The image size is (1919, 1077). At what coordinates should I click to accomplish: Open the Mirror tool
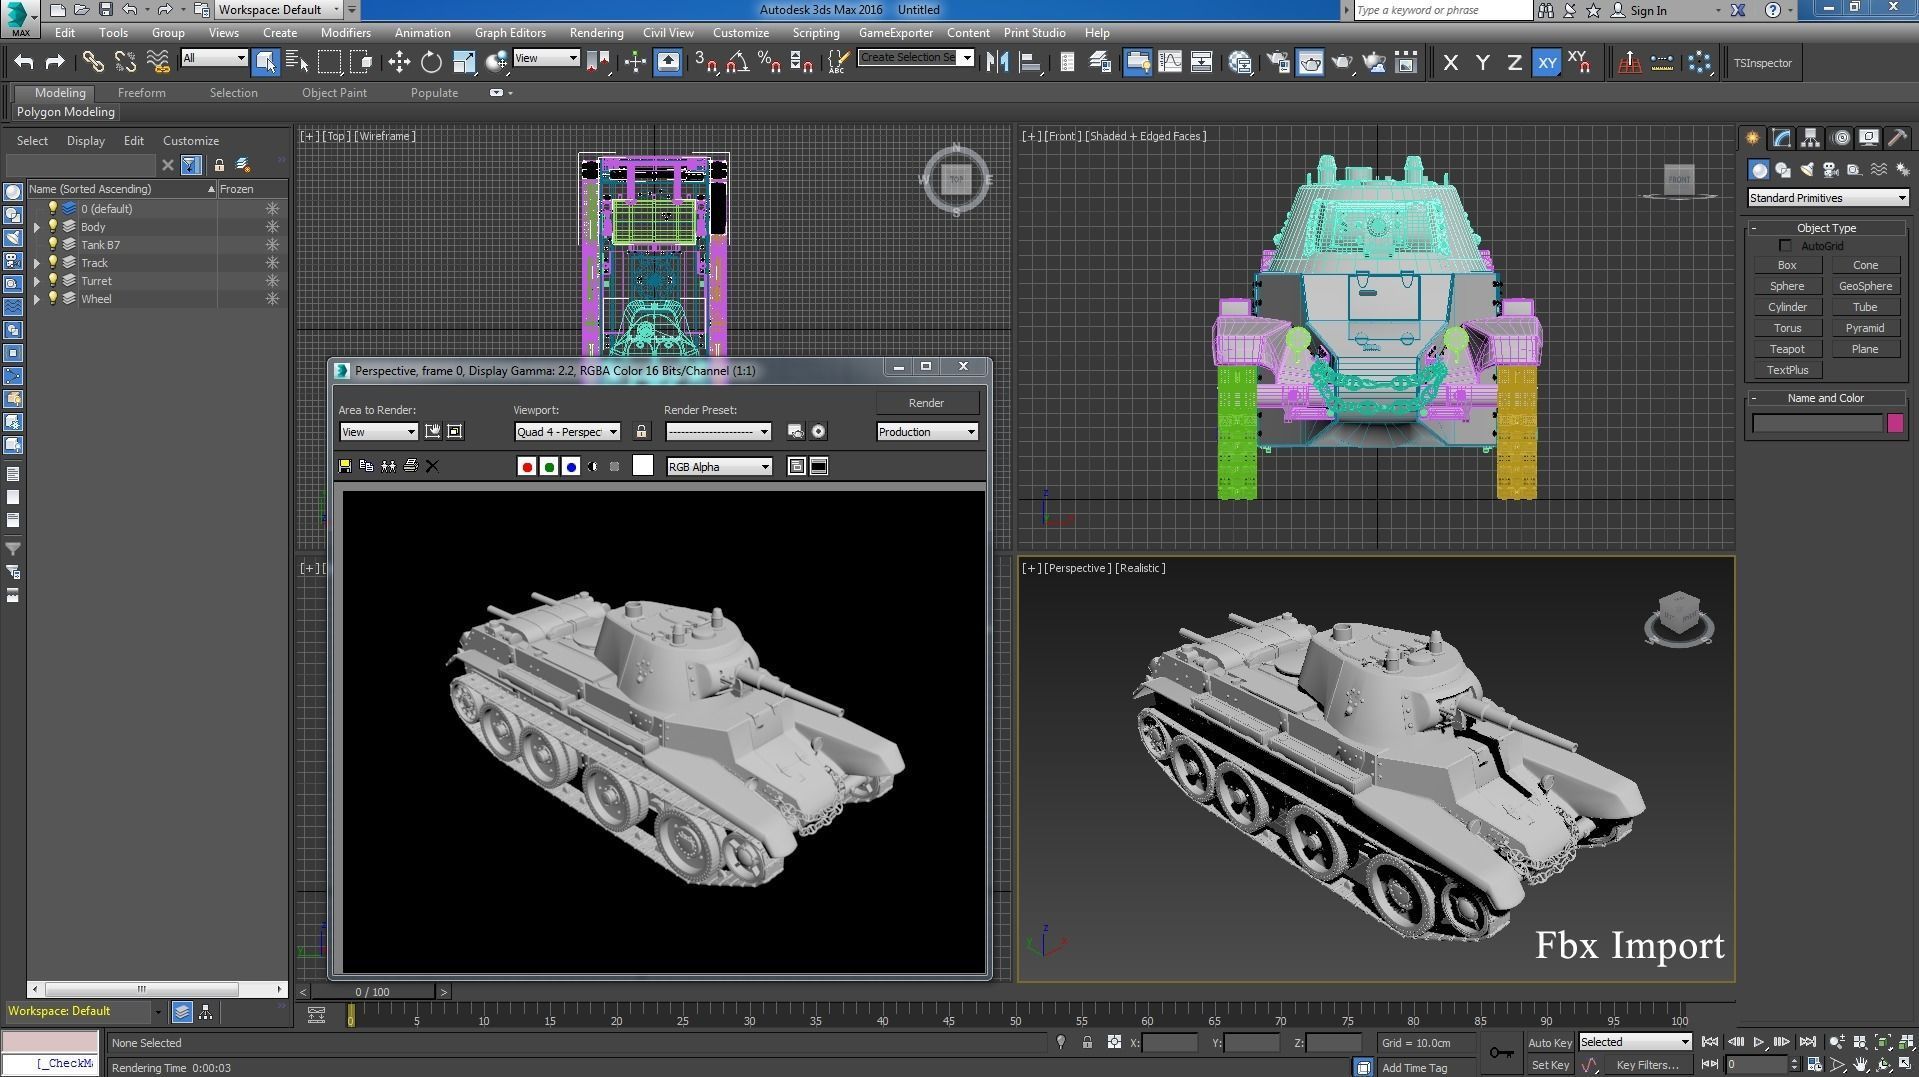(997, 62)
